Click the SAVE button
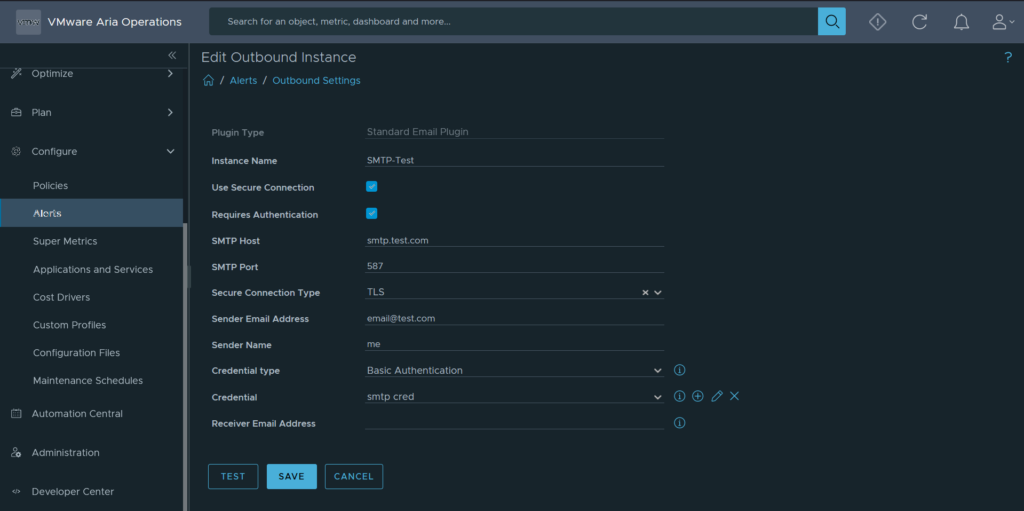This screenshot has height=511, width=1024. pos(291,476)
